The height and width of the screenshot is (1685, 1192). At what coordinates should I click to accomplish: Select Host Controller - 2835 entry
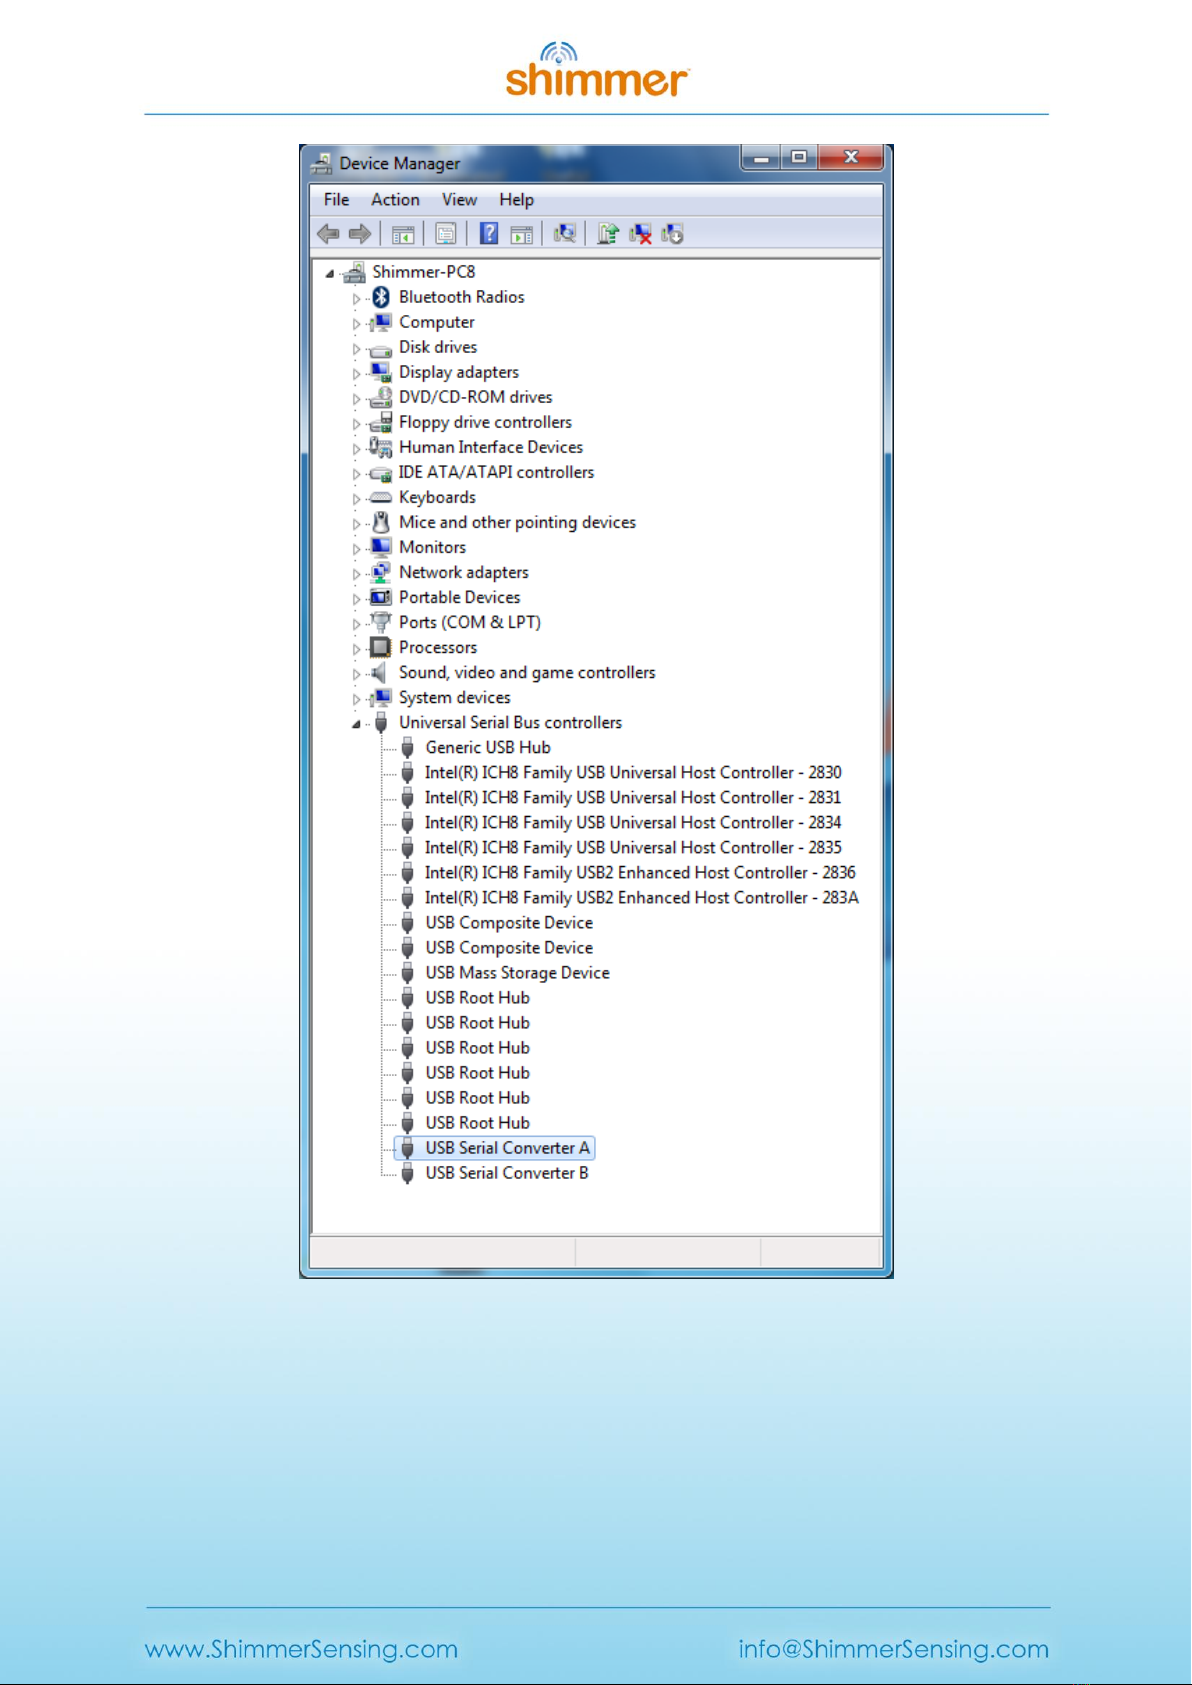click(633, 847)
